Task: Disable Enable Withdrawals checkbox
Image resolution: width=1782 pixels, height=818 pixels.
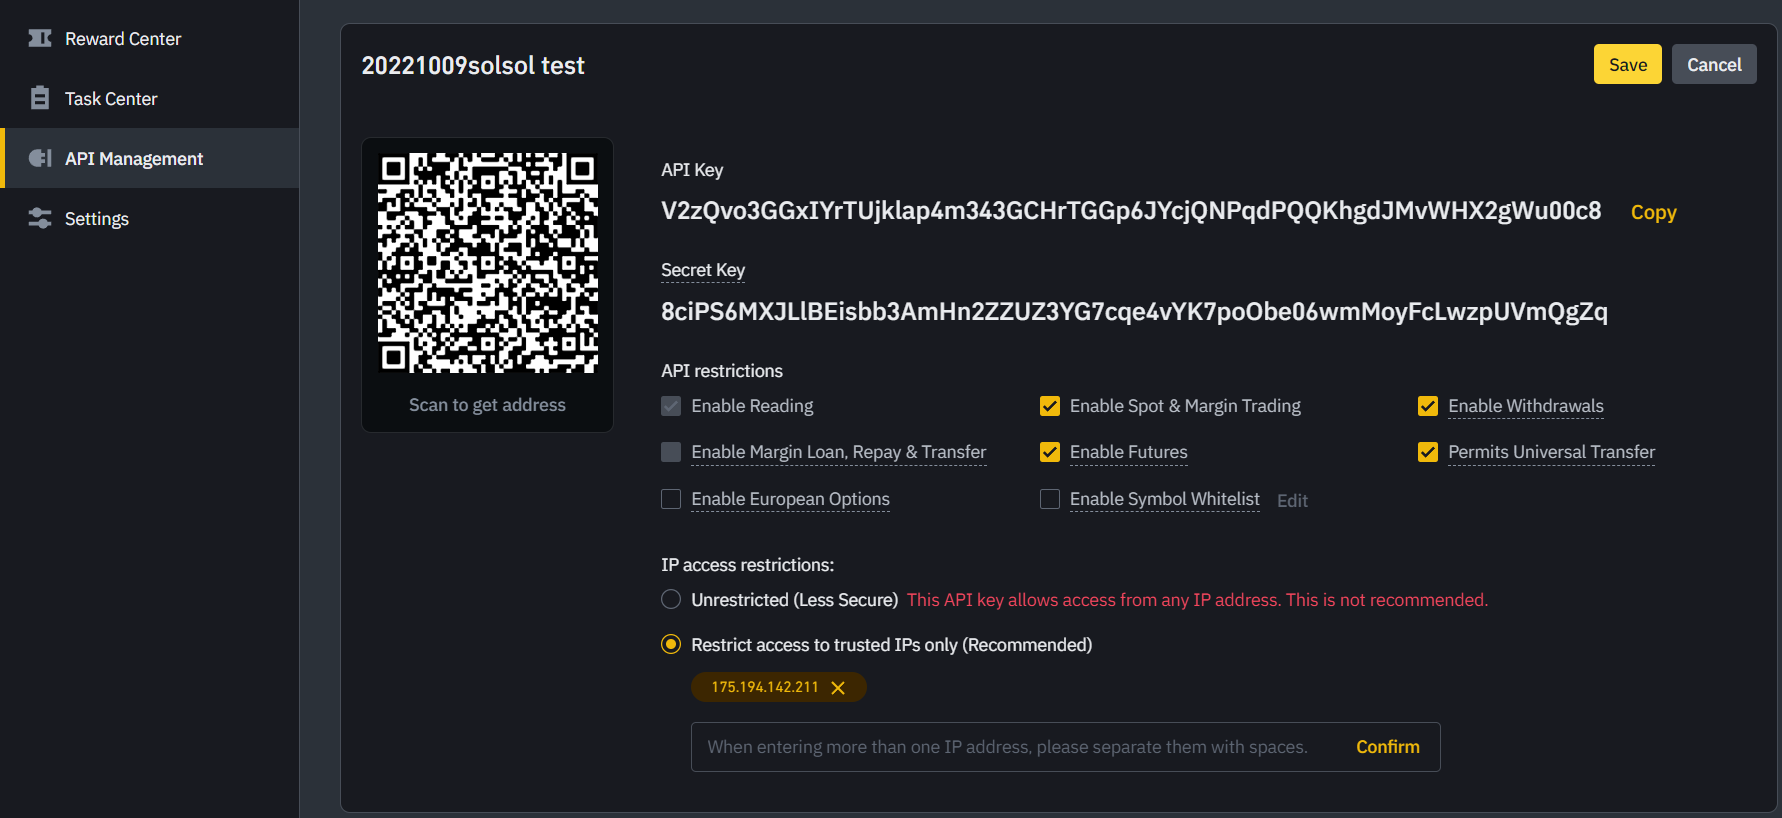Action: click(x=1428, y=406)
